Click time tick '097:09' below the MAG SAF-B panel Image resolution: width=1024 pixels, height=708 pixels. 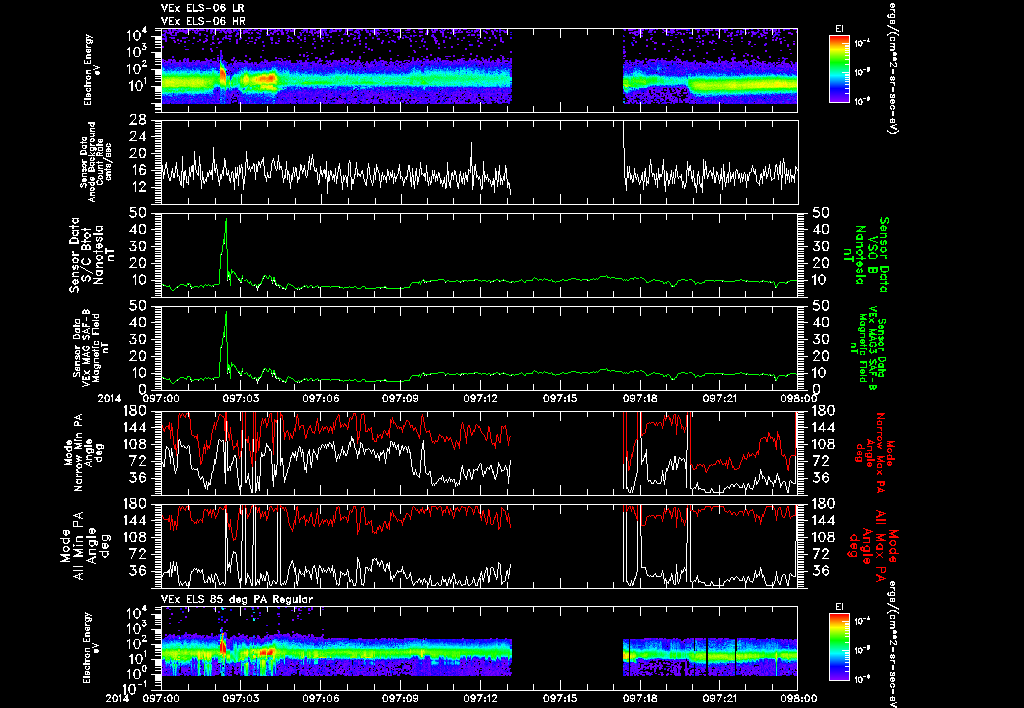point(400,398)
